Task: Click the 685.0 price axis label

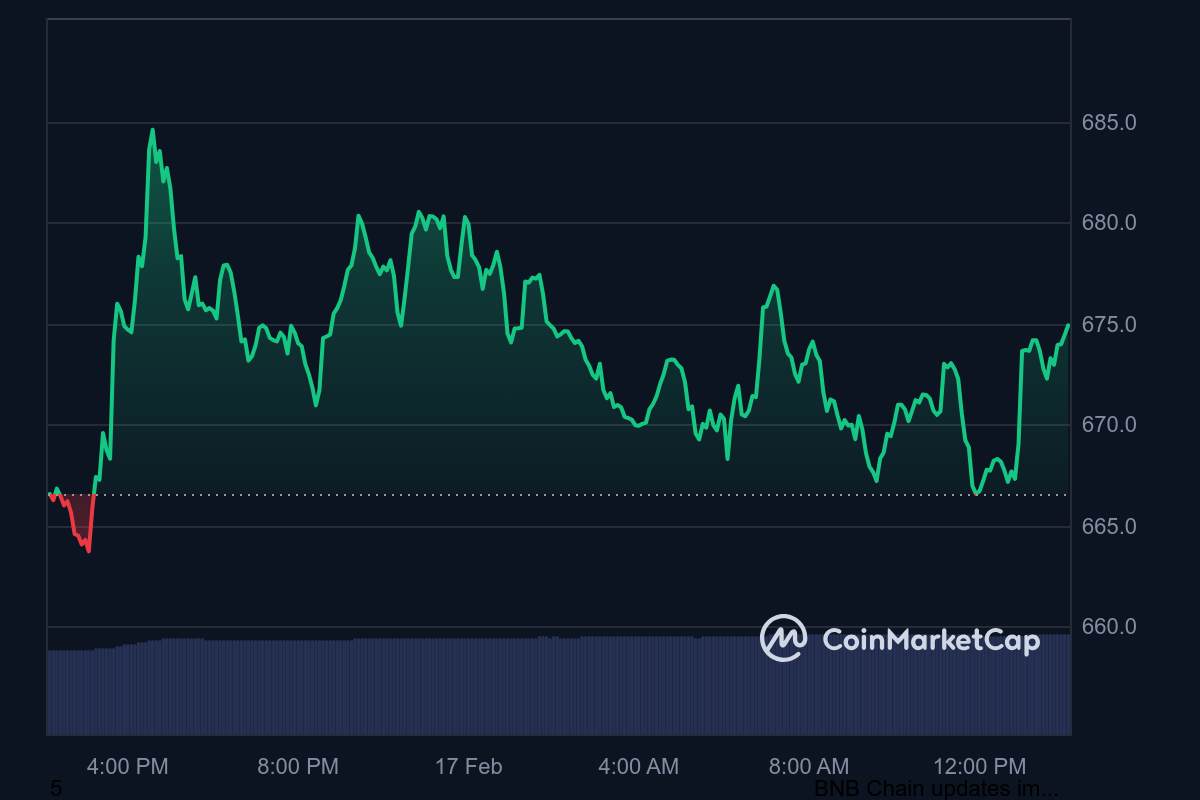Action: tap(1109, 123)
